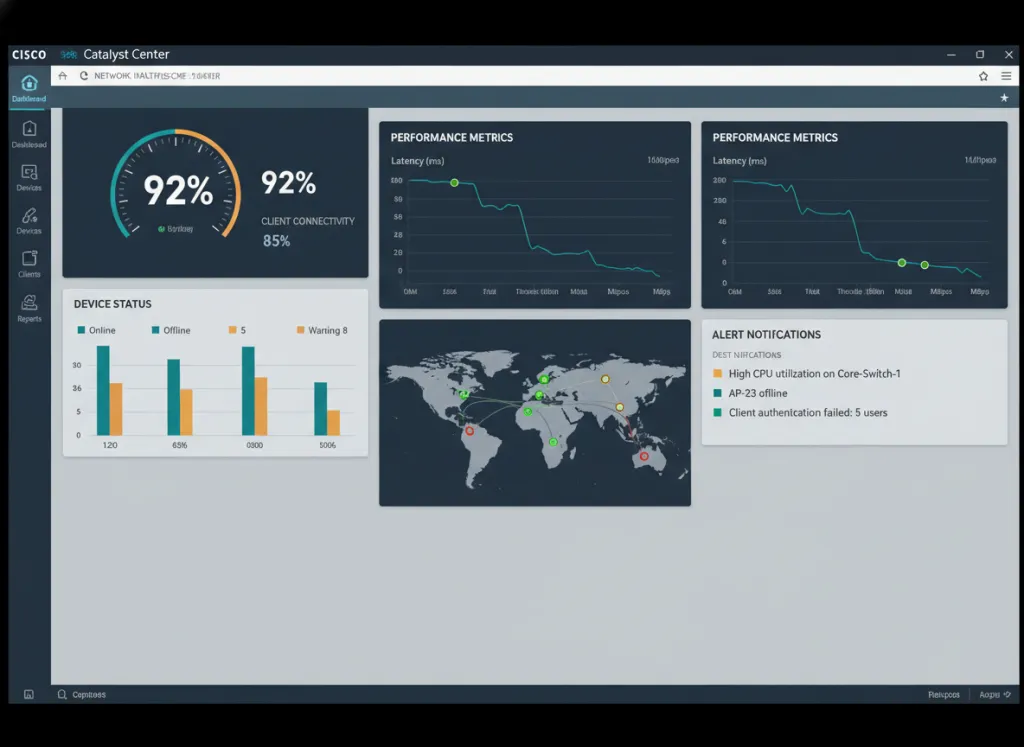The height and width of the screenshot is (747, 1024).
Task: Open Devices with the chain-link icon
Action: point(29,215)
